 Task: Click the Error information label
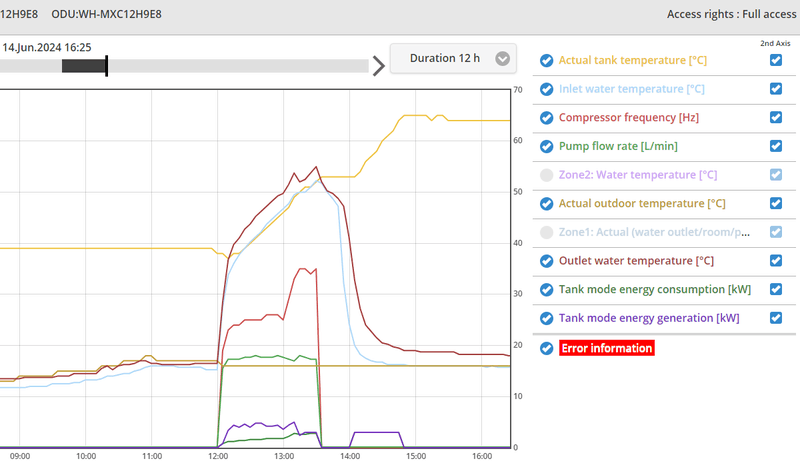pos(607,348)
